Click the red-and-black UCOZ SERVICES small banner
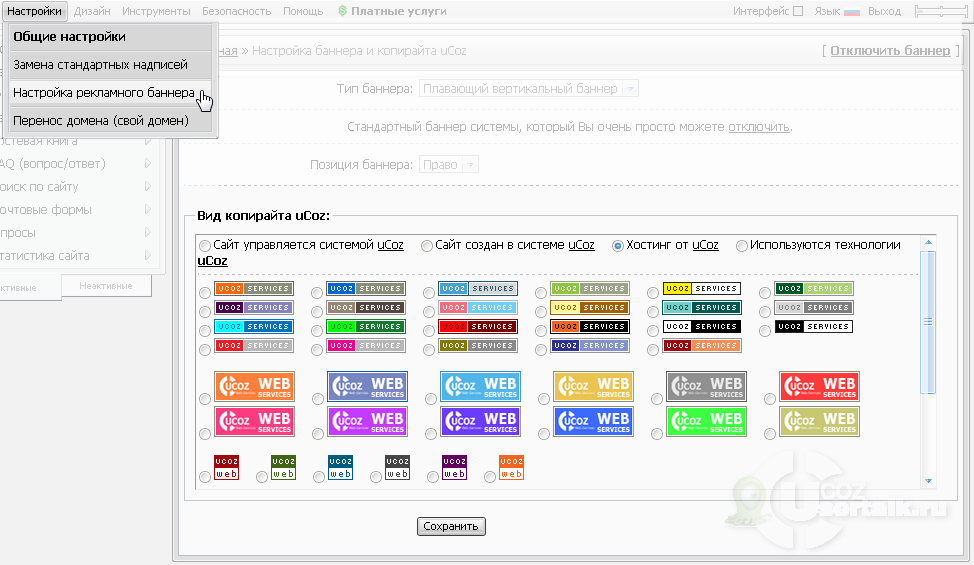974x565 pixels. coord(478,327)
